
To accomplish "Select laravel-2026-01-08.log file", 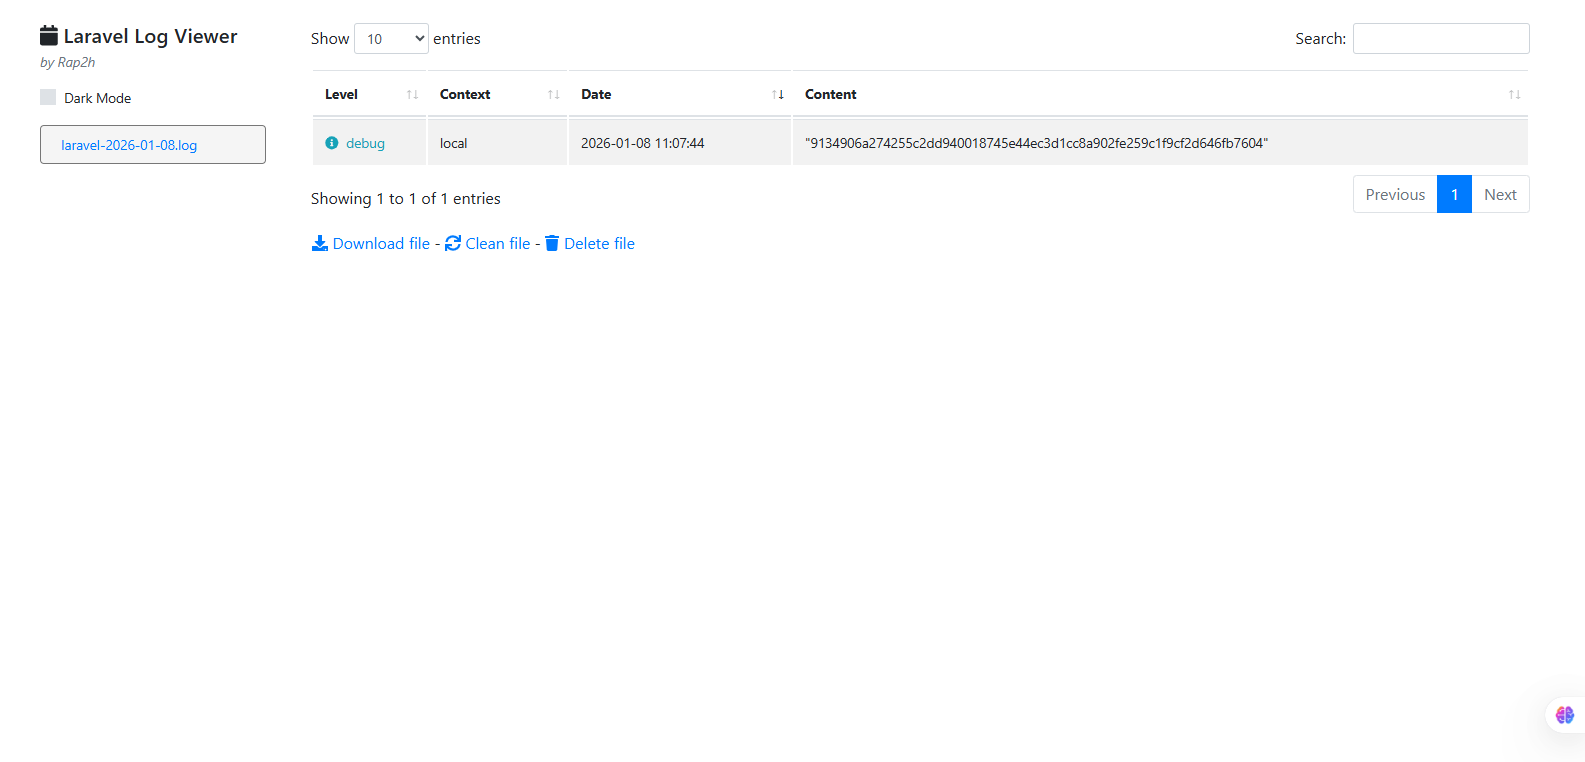I will point(129,145).
